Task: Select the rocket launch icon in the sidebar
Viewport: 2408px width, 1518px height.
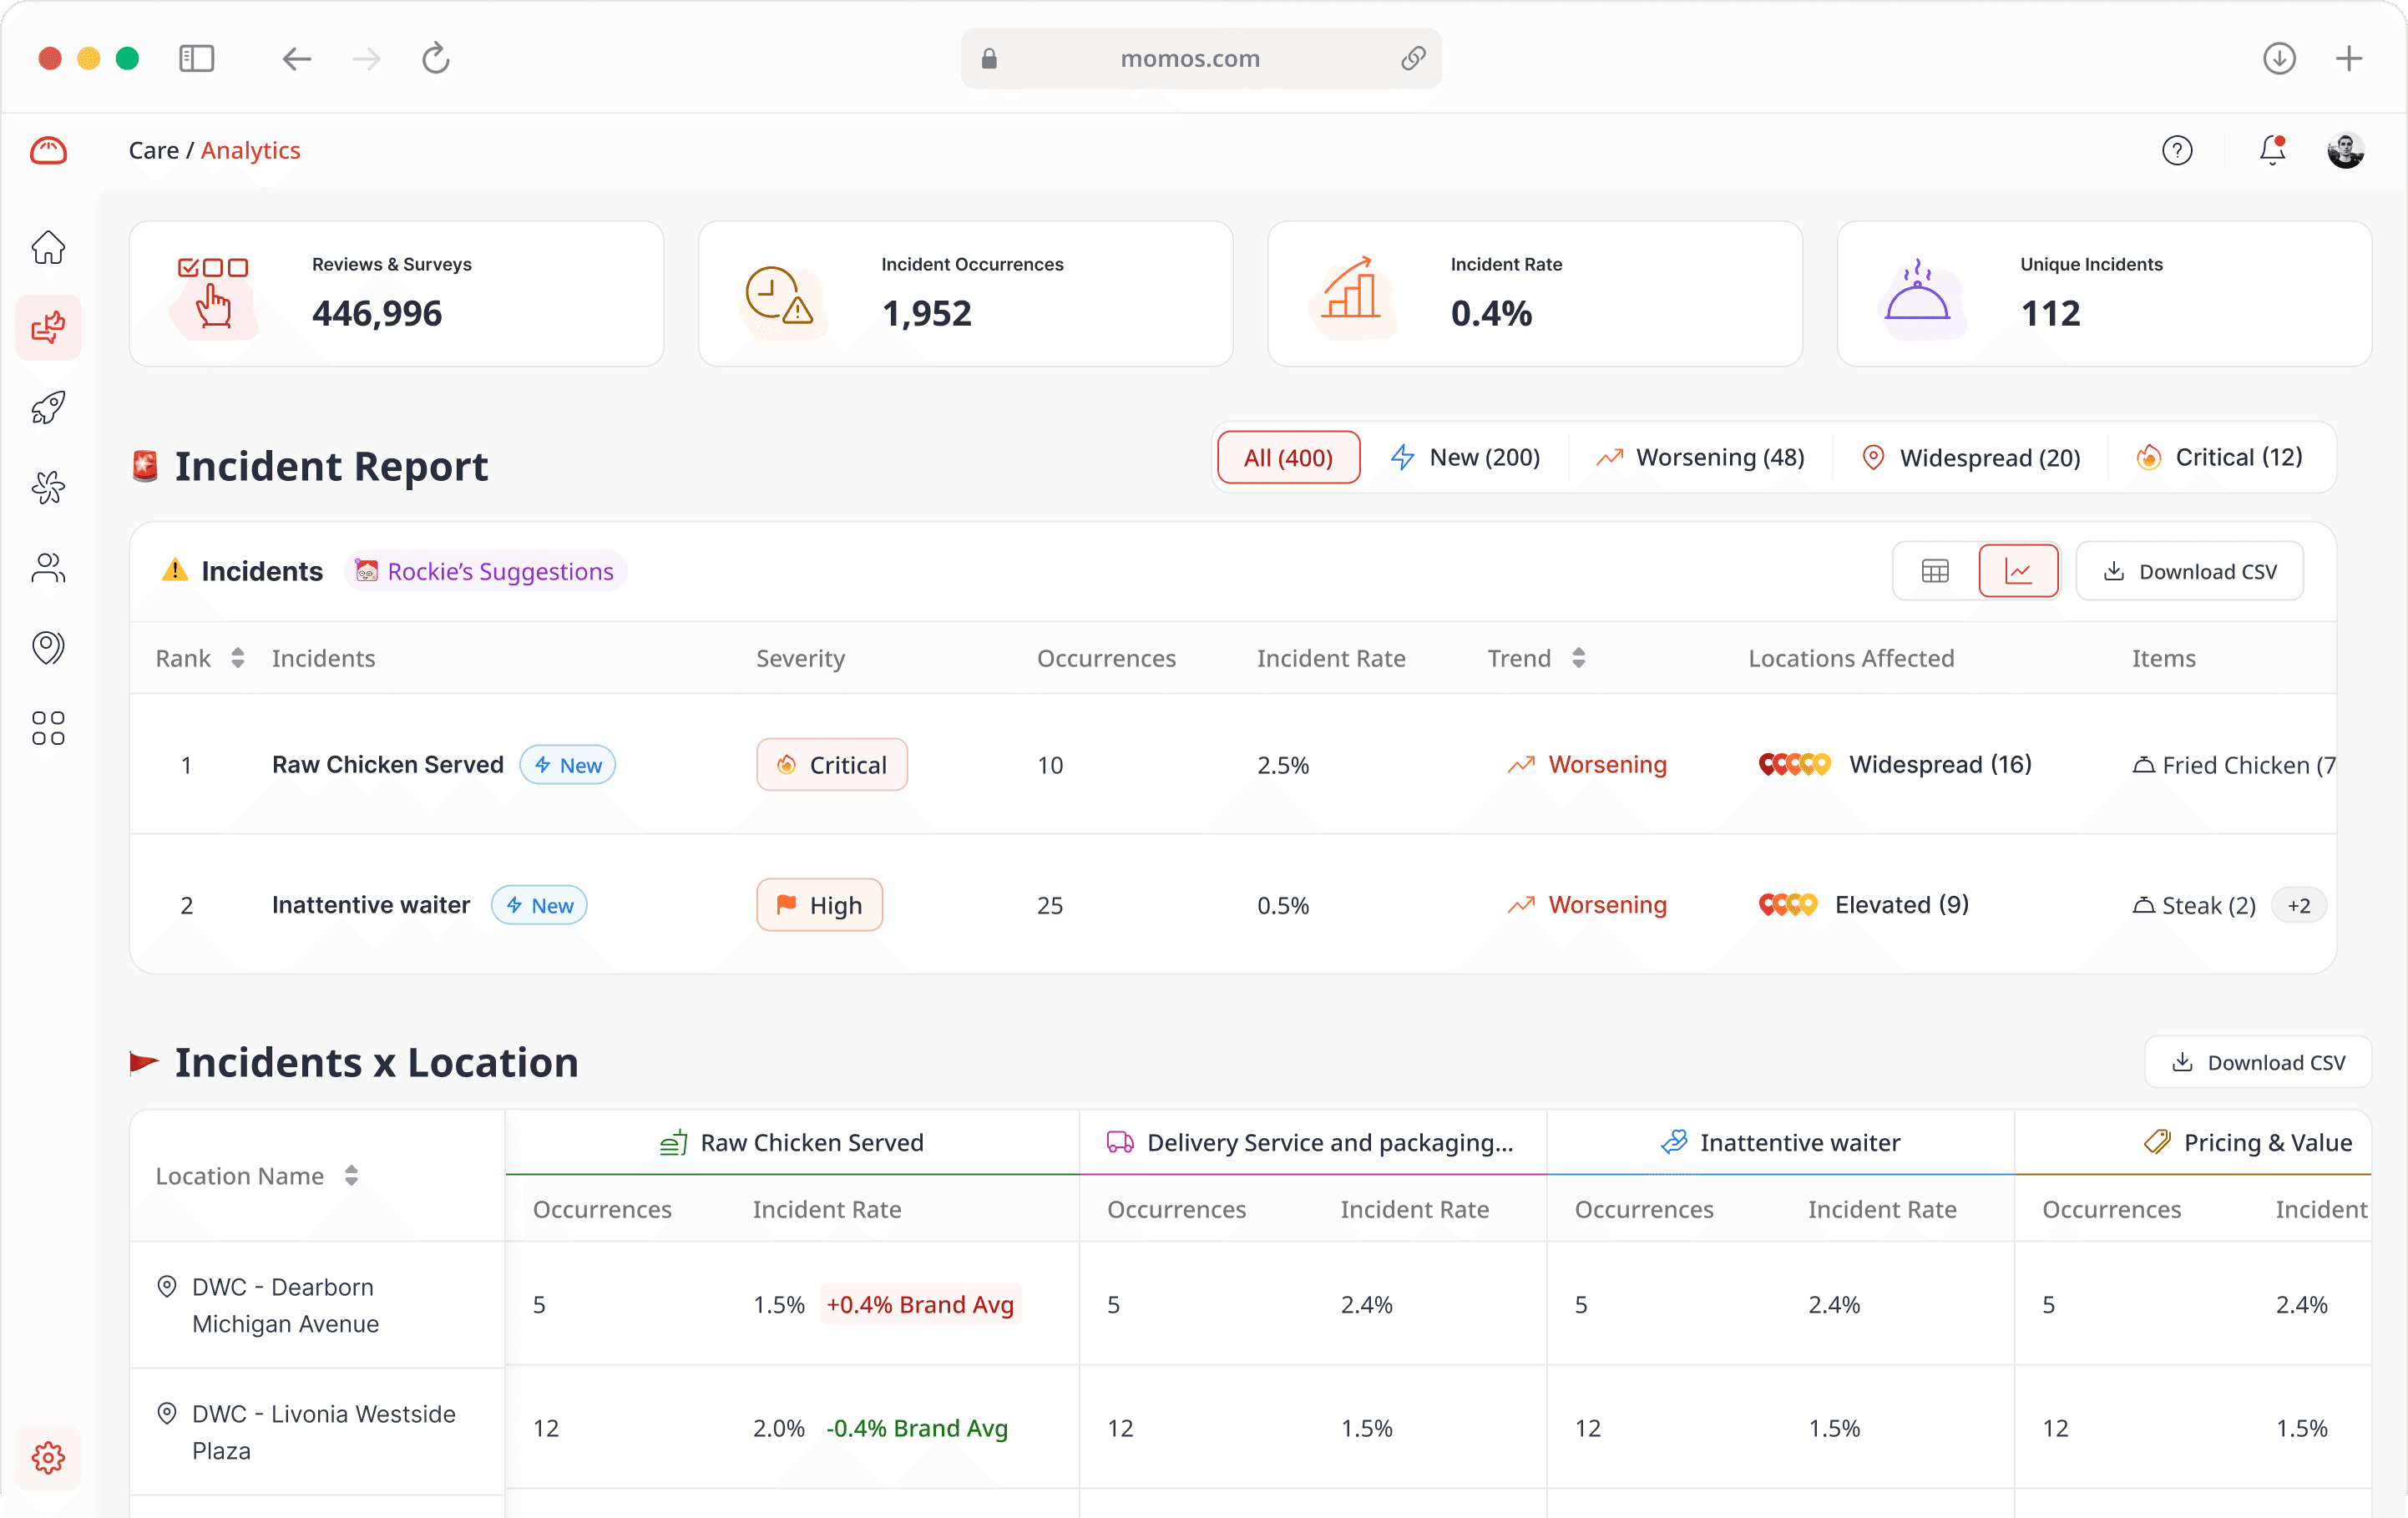Action: coord(47,407)
